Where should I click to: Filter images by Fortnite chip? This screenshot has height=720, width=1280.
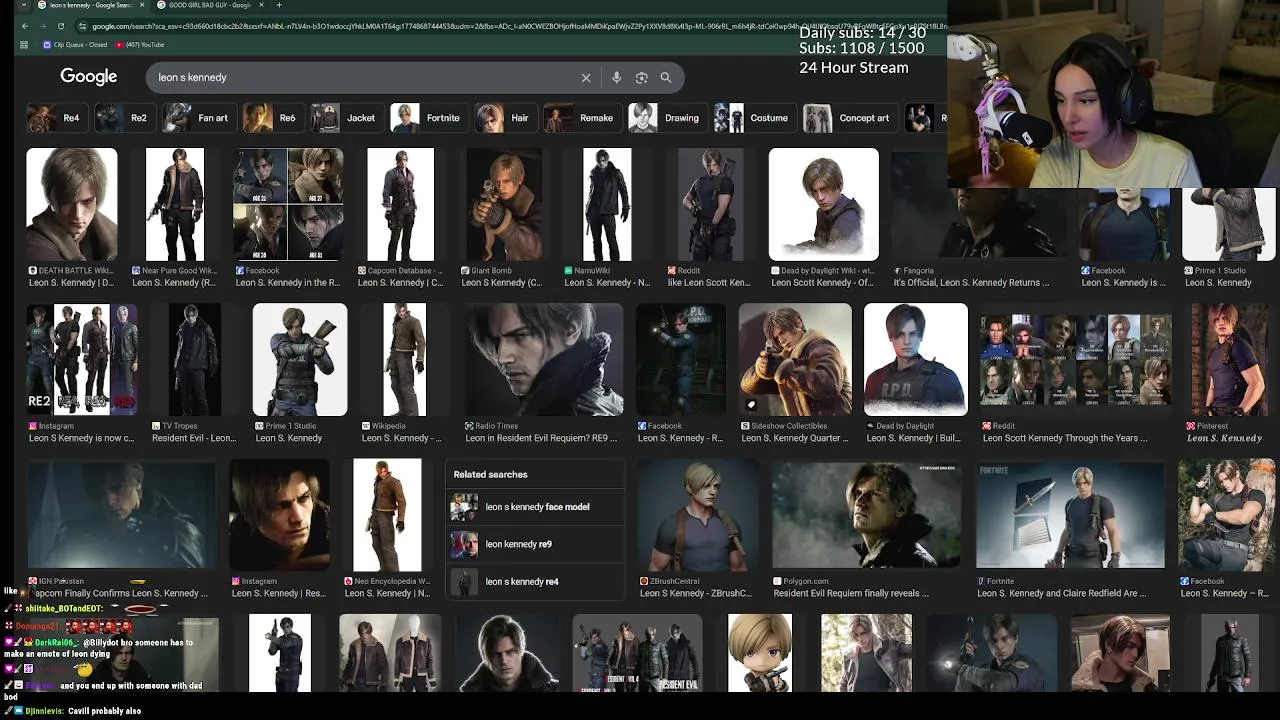[428, 118]
